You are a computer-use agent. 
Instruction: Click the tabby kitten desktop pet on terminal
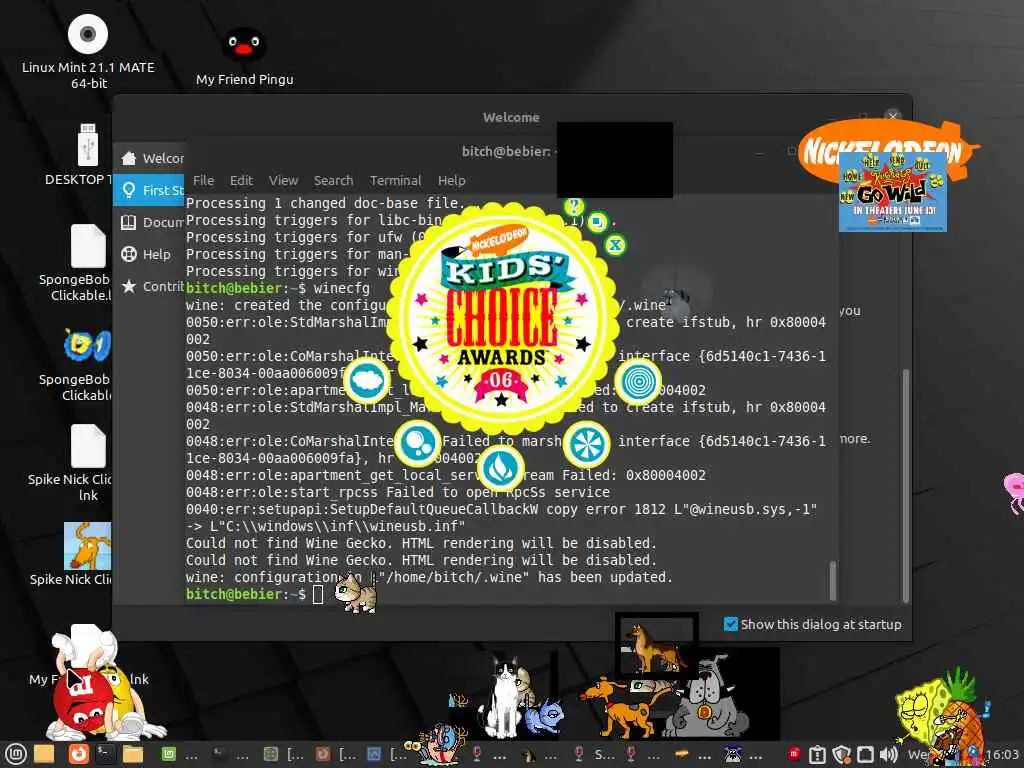tap(356, 593)
